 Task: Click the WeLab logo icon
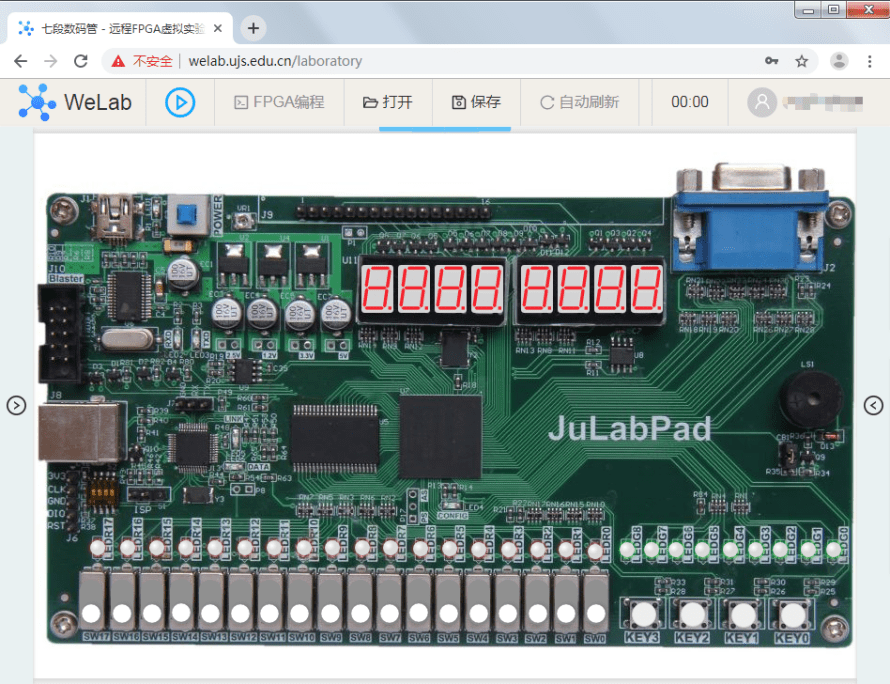coord(38,102)
